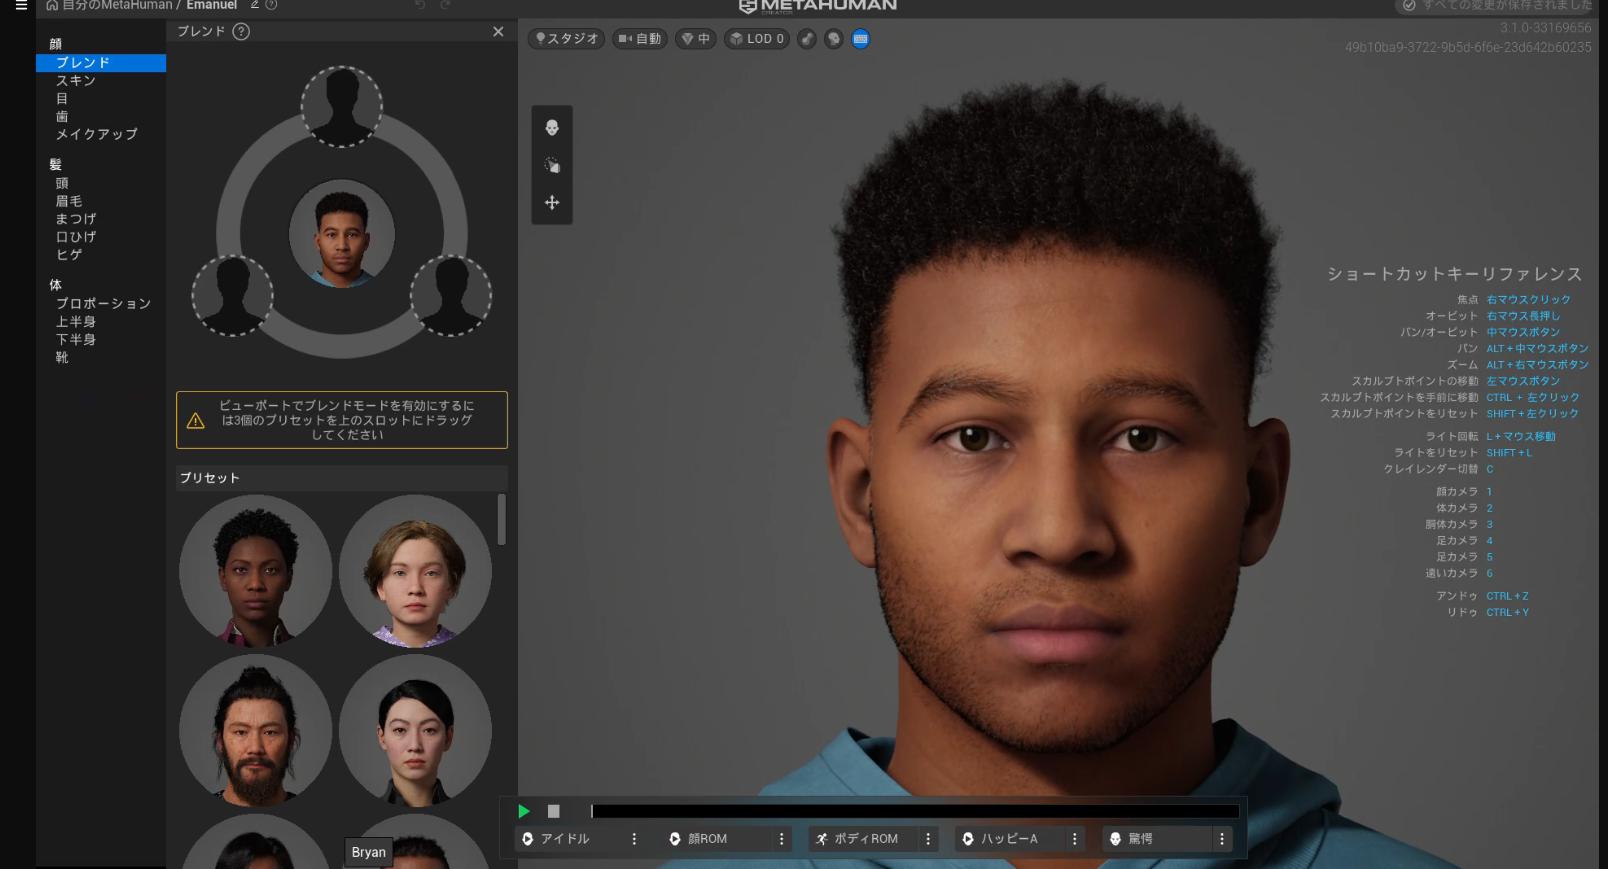Close the ブレンド panel
1608x869 pixels.
[498, 32]
